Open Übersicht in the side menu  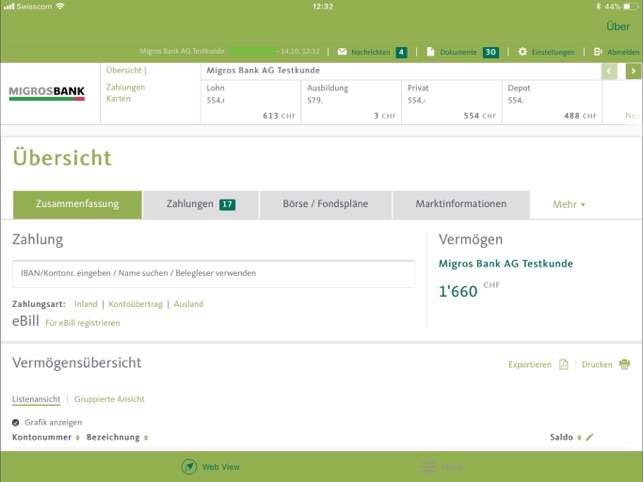tap(124, 71)
